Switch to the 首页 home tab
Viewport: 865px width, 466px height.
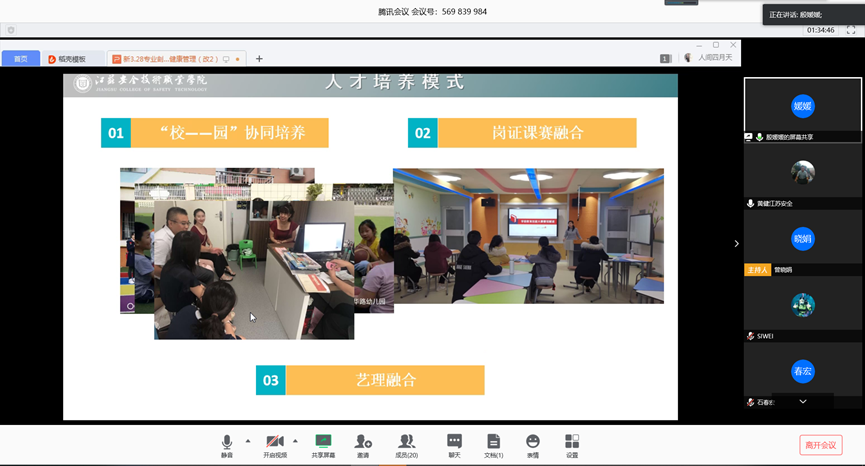pos(21,59)
